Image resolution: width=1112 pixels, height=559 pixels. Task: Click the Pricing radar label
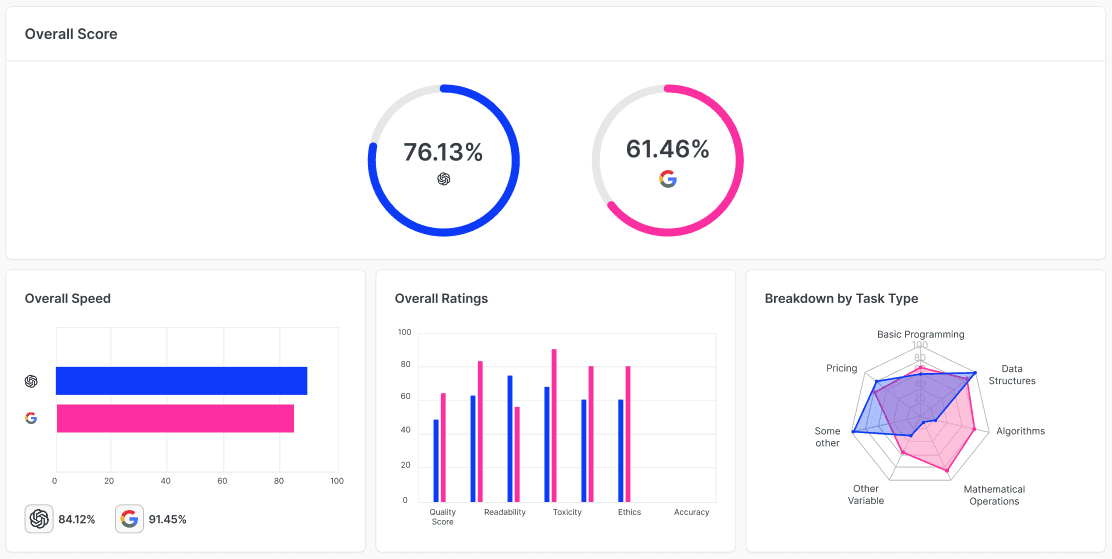point(842,368)
